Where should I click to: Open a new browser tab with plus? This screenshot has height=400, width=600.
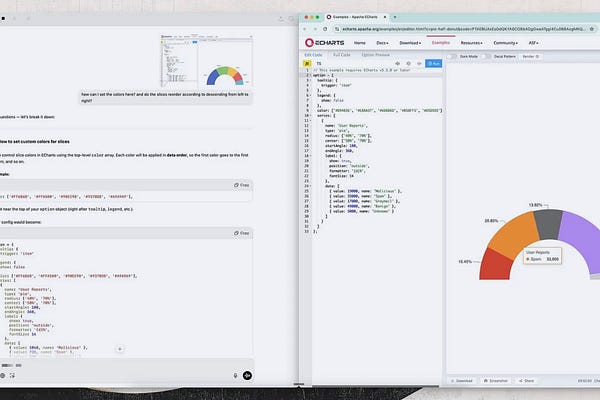pos(395,17)
